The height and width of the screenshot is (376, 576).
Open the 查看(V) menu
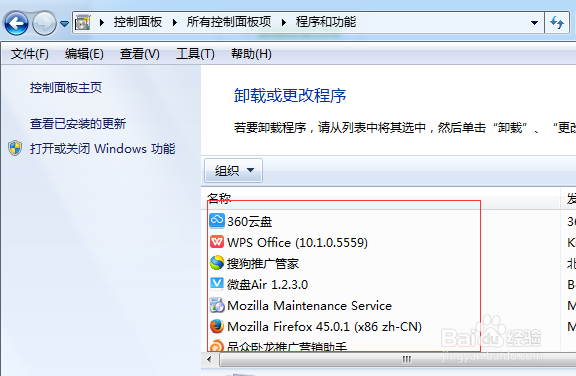pos(140,54)
